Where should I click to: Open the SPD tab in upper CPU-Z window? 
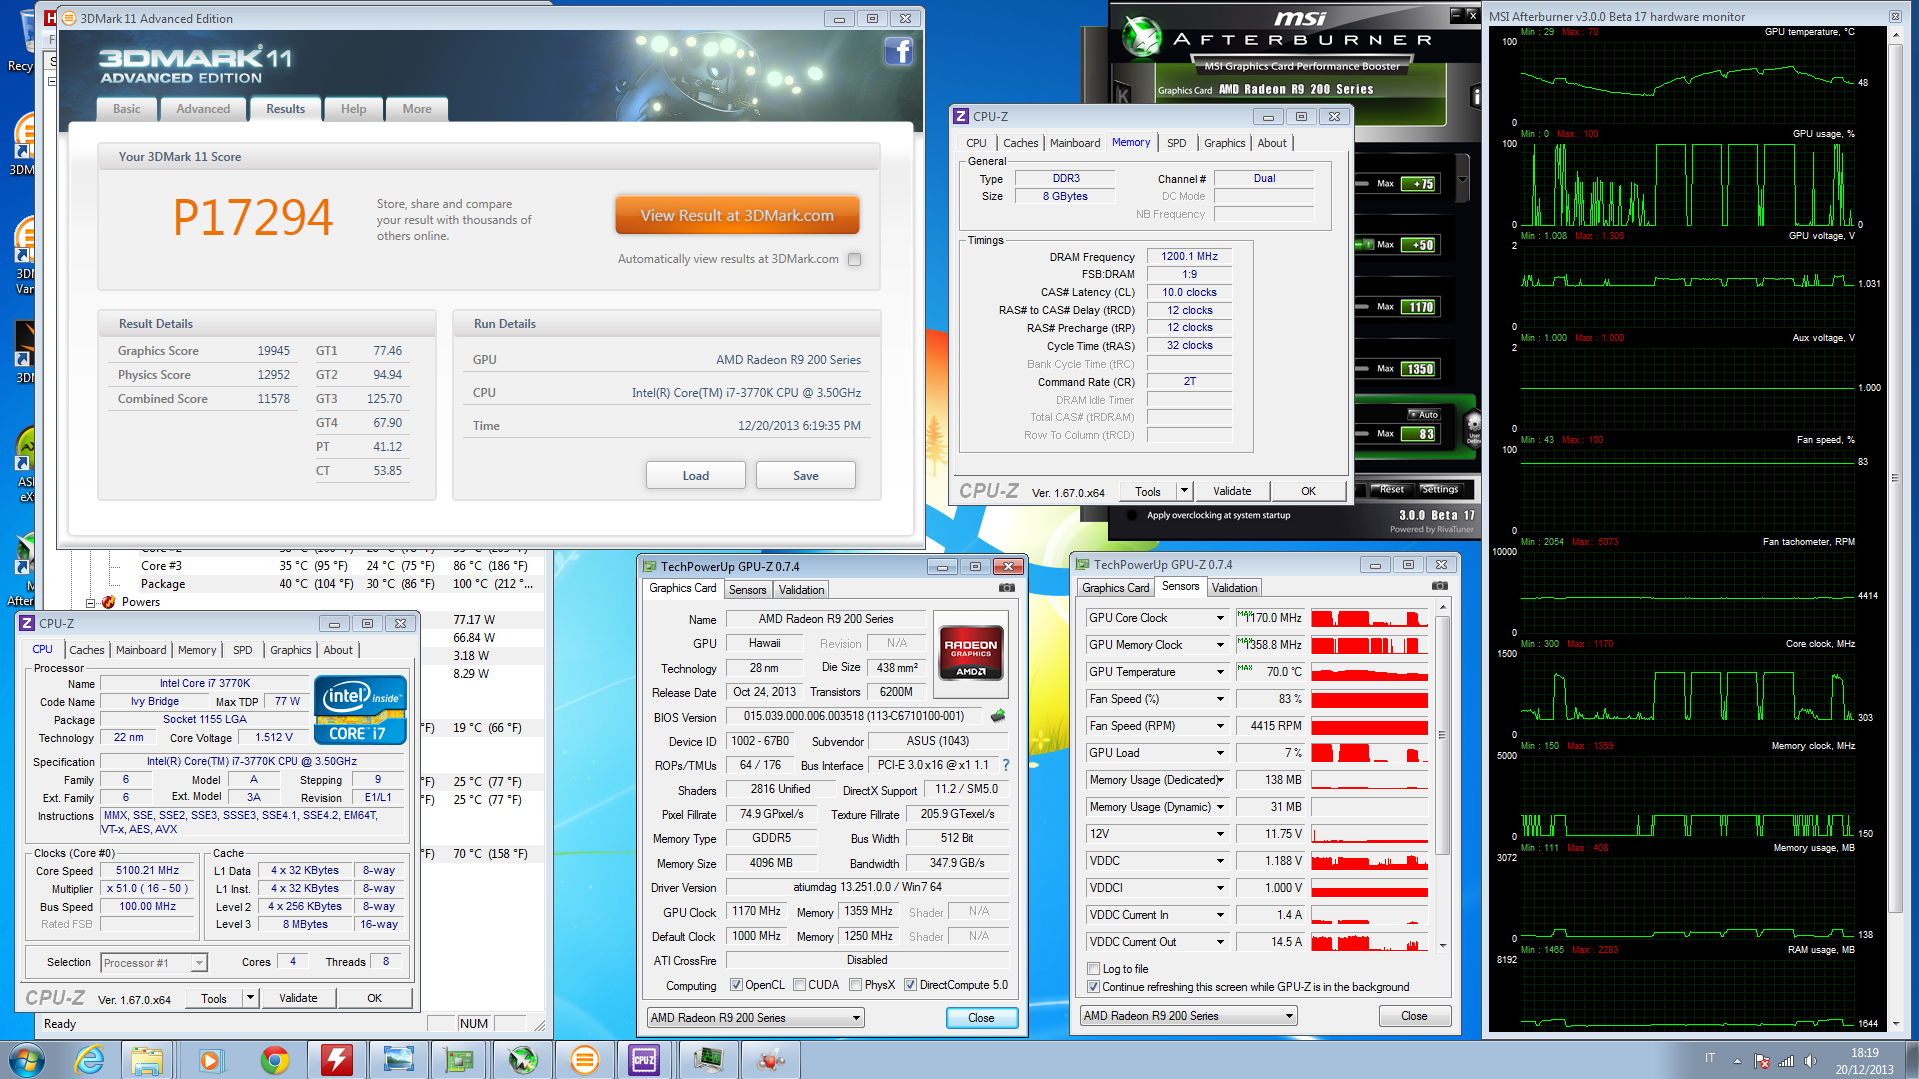click(1176, 143)
